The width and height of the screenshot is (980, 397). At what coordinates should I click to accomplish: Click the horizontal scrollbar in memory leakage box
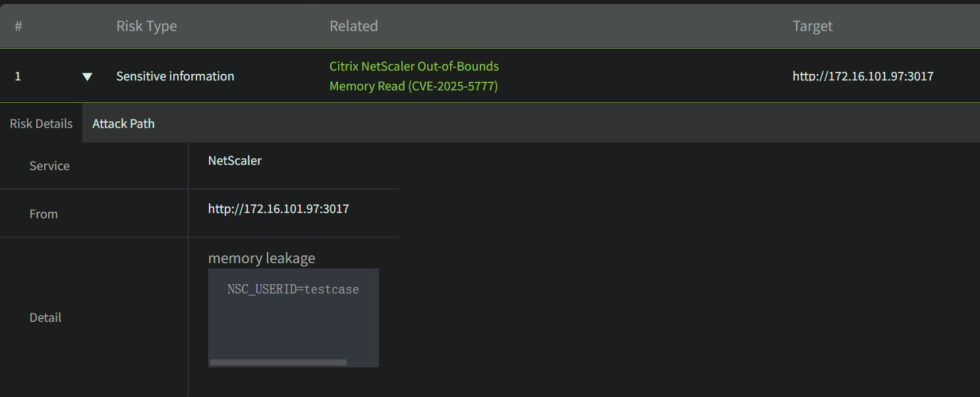point(278,362)
